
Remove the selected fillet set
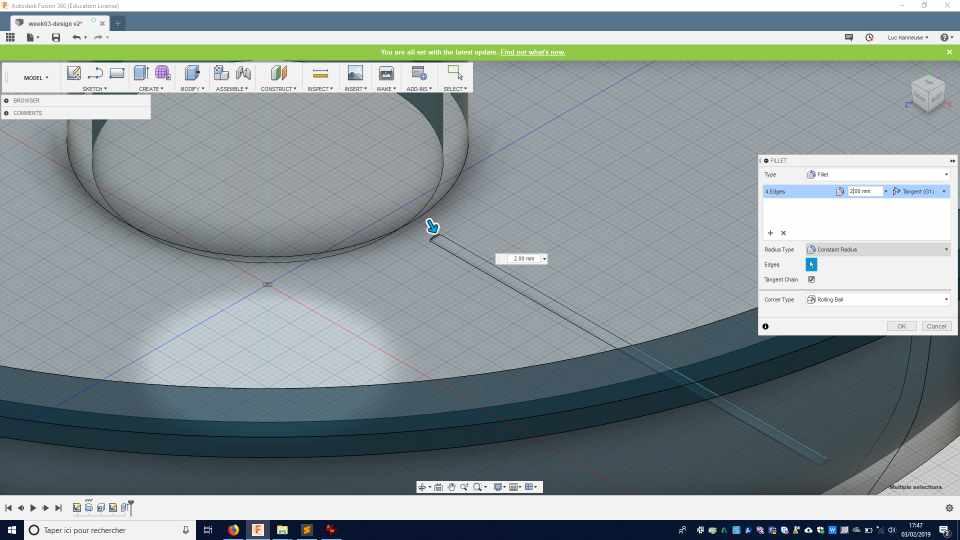click(783, 233)
